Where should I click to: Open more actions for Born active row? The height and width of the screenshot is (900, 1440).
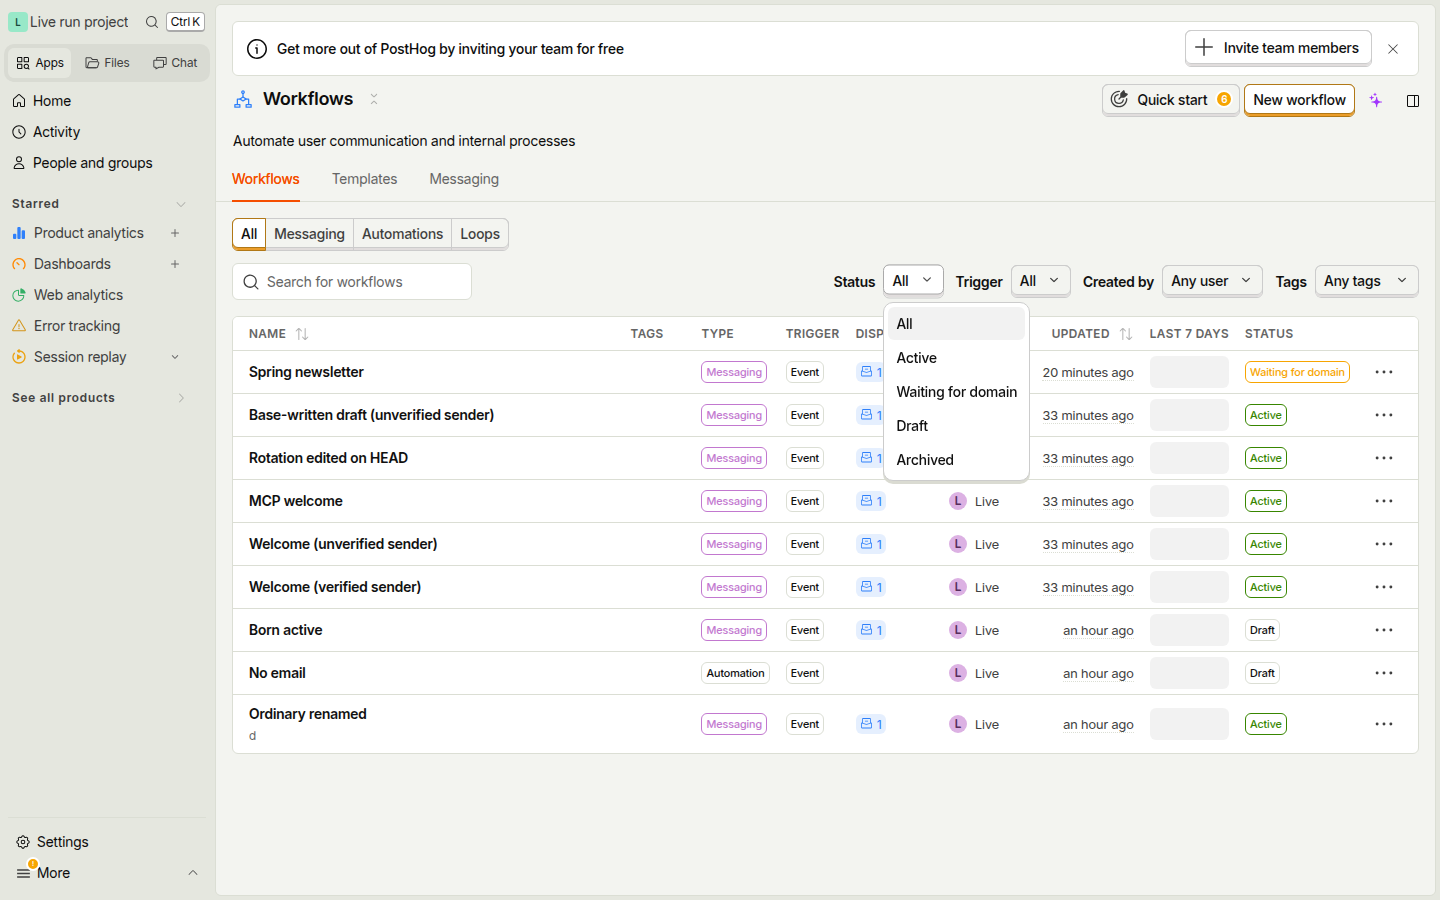tap(1384, 630)
